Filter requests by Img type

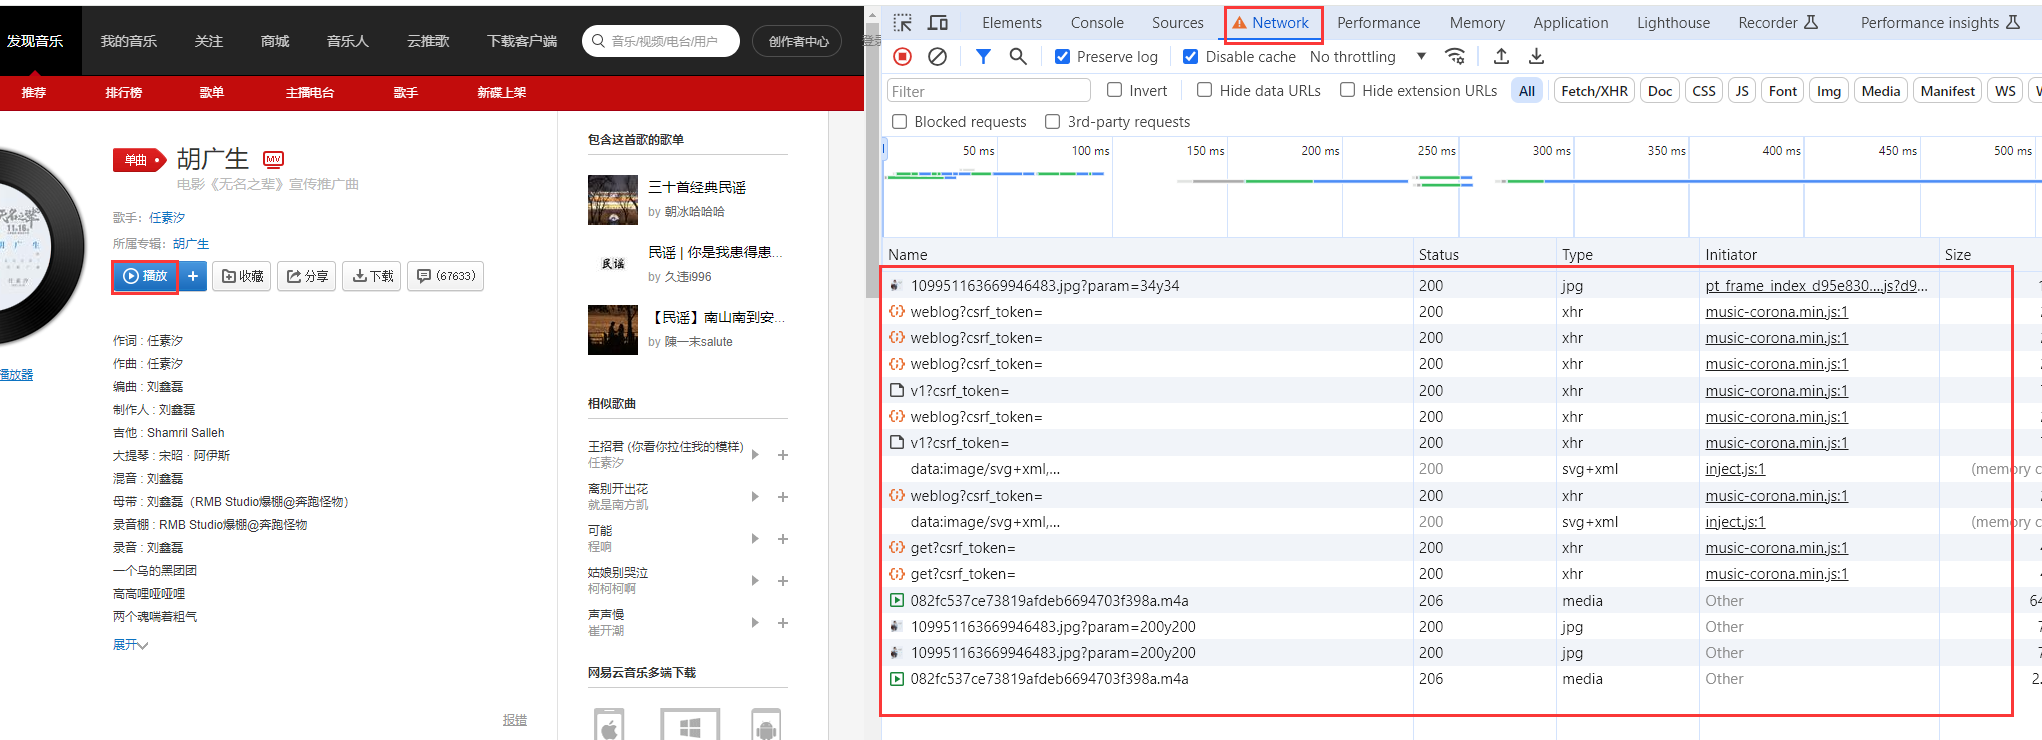coord(1828,90)
